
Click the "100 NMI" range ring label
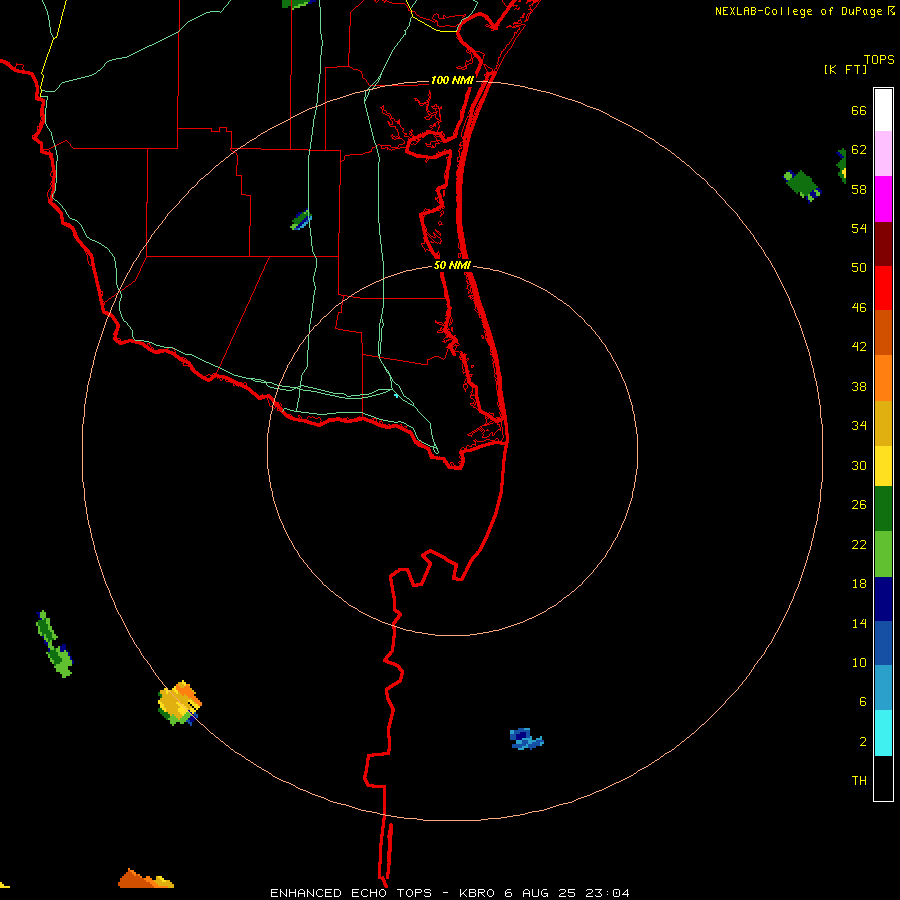point(452,80)
